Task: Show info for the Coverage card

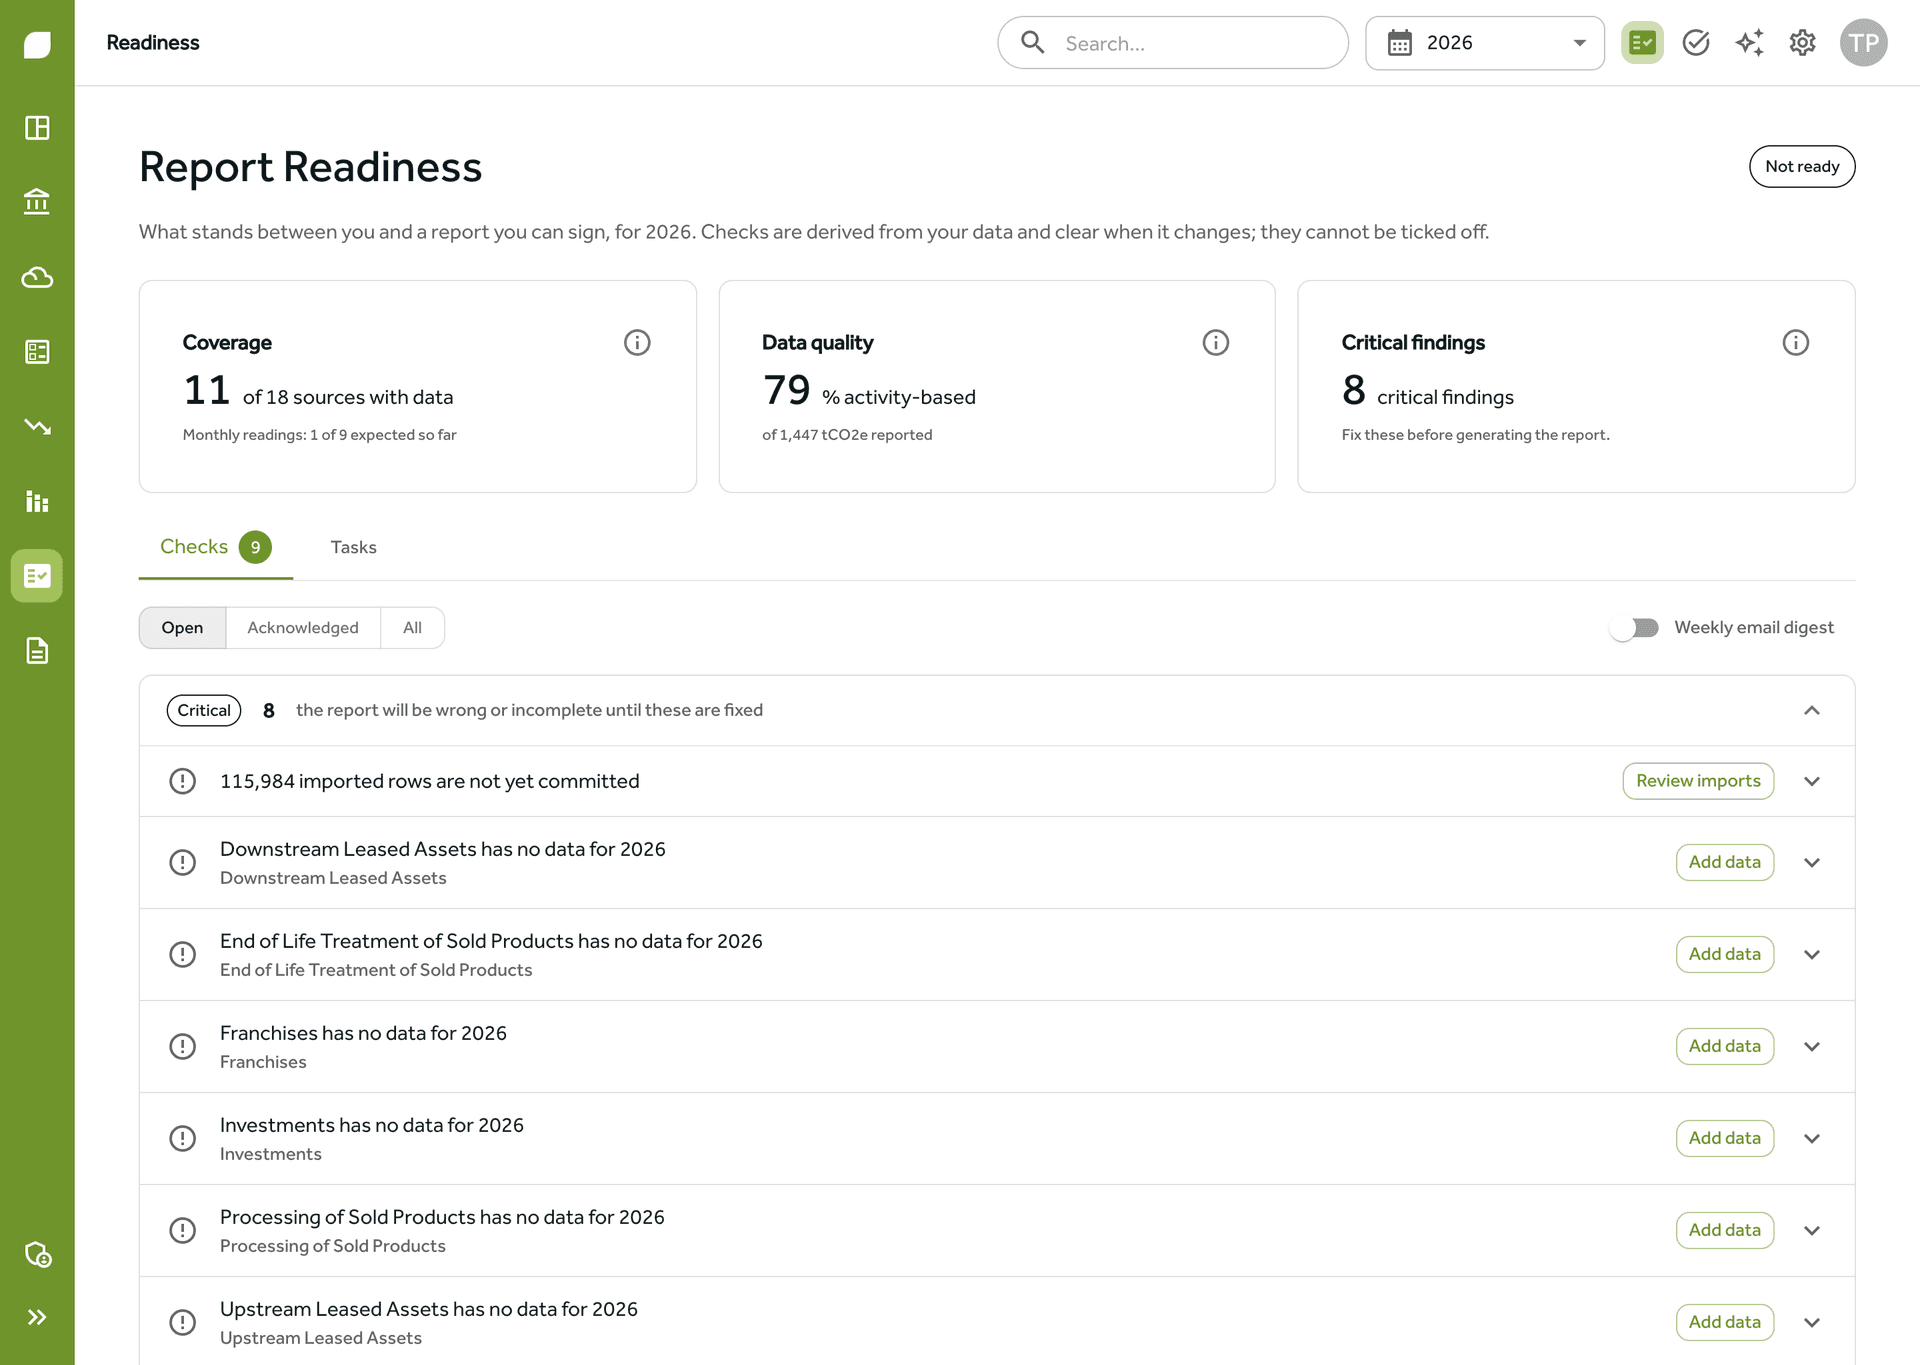Action: (x=637, y=343)
